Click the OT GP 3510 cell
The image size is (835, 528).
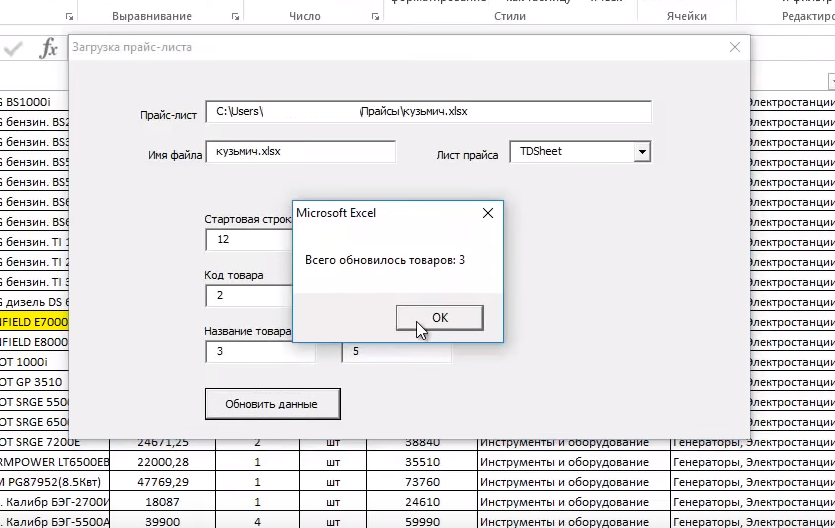[34, 382]
